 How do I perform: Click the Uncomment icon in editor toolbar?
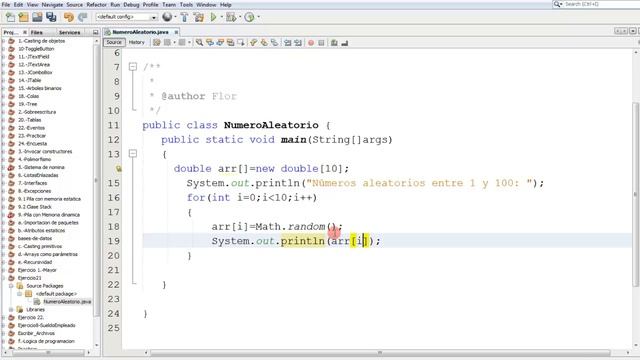pyautogui.click(x=344, y=42)
